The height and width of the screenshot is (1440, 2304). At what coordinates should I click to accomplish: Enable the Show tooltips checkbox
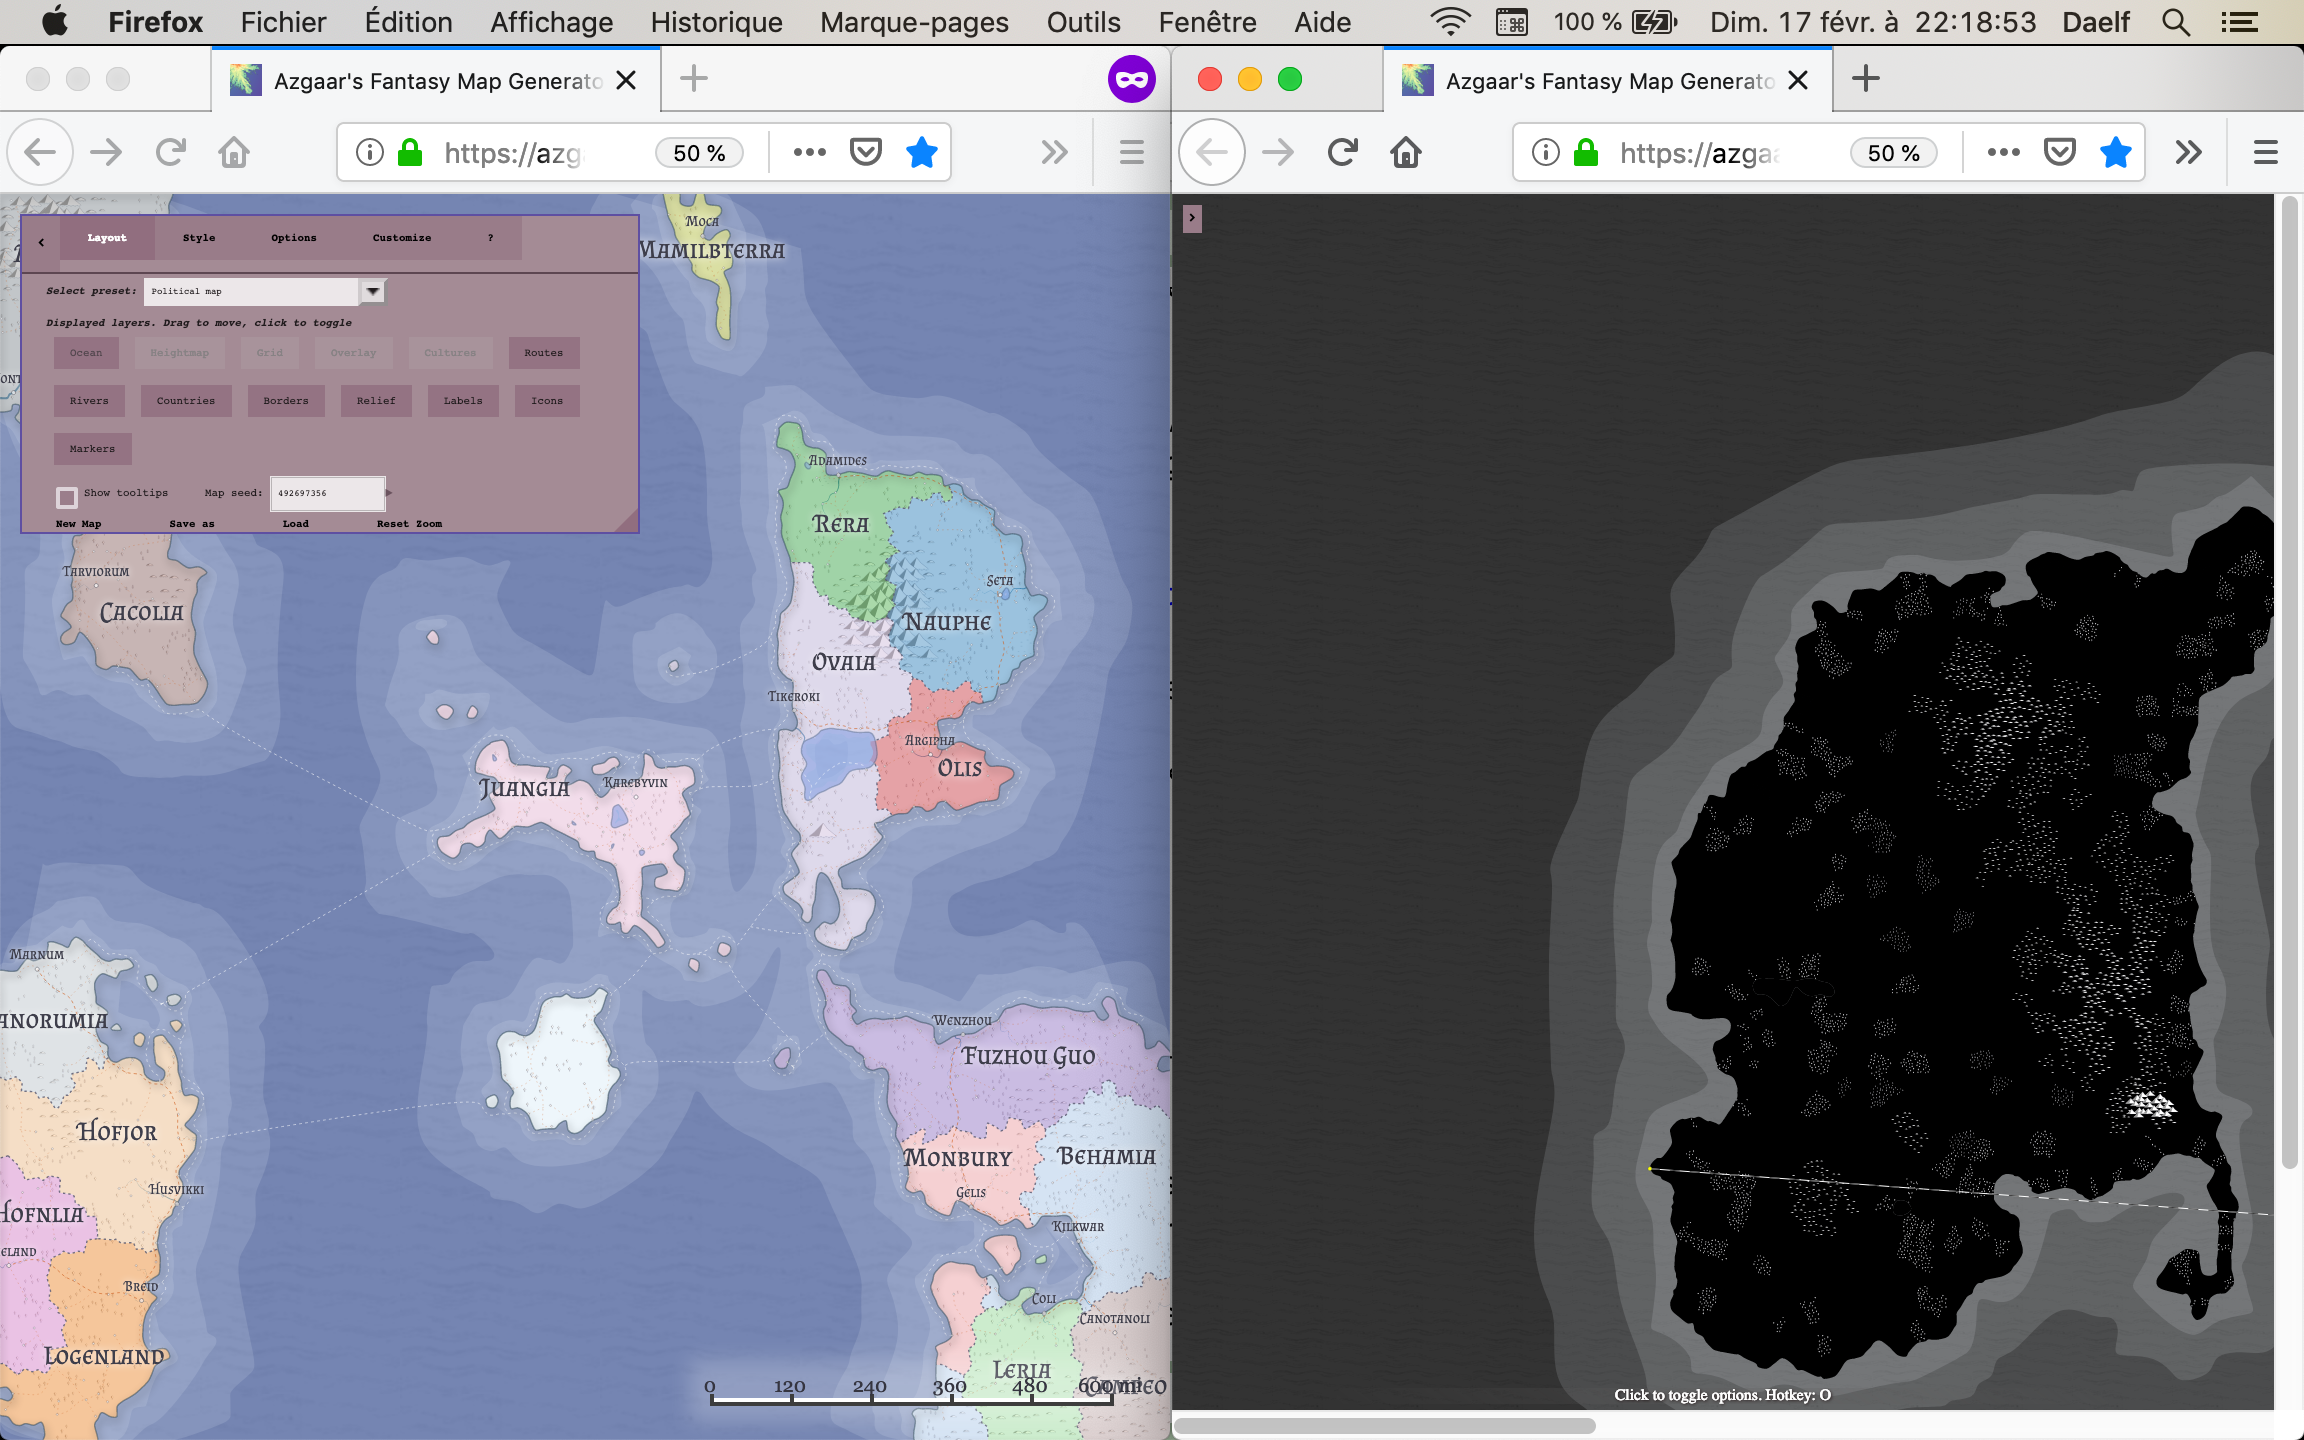(x=67, y=497)
